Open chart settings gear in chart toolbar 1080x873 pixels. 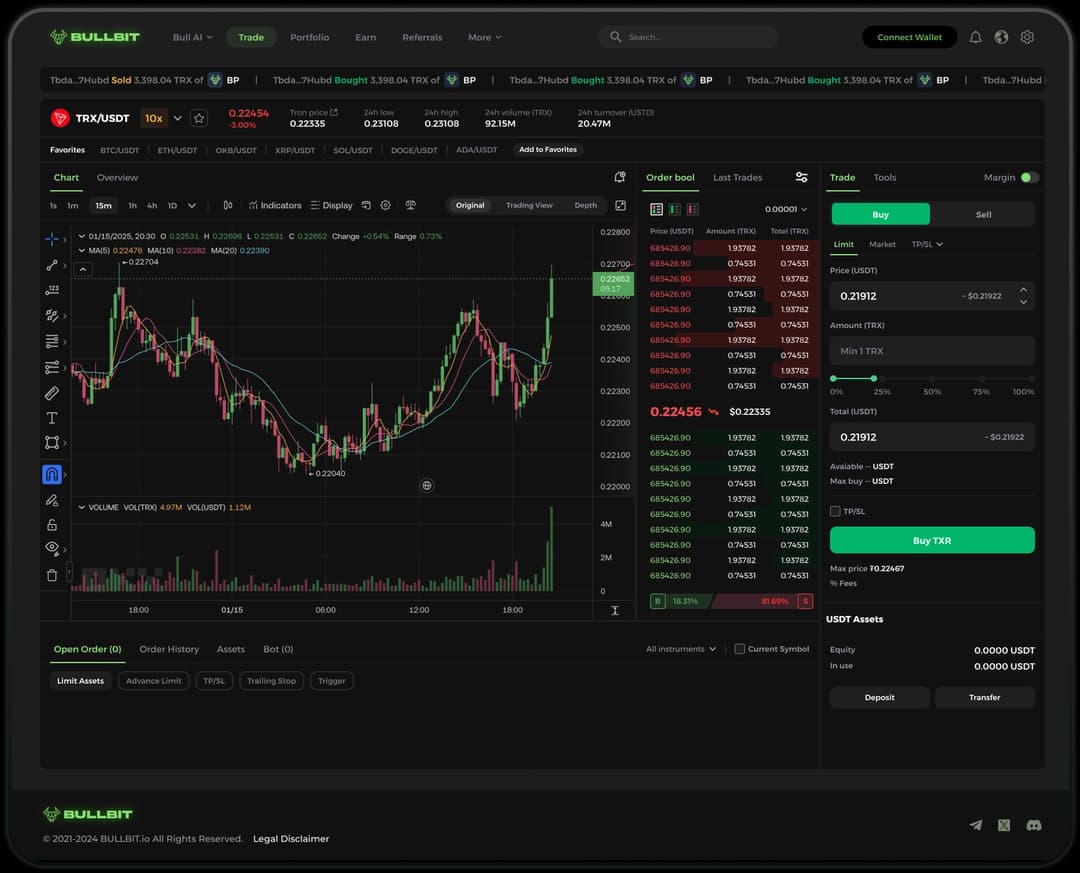pos(386,205)
